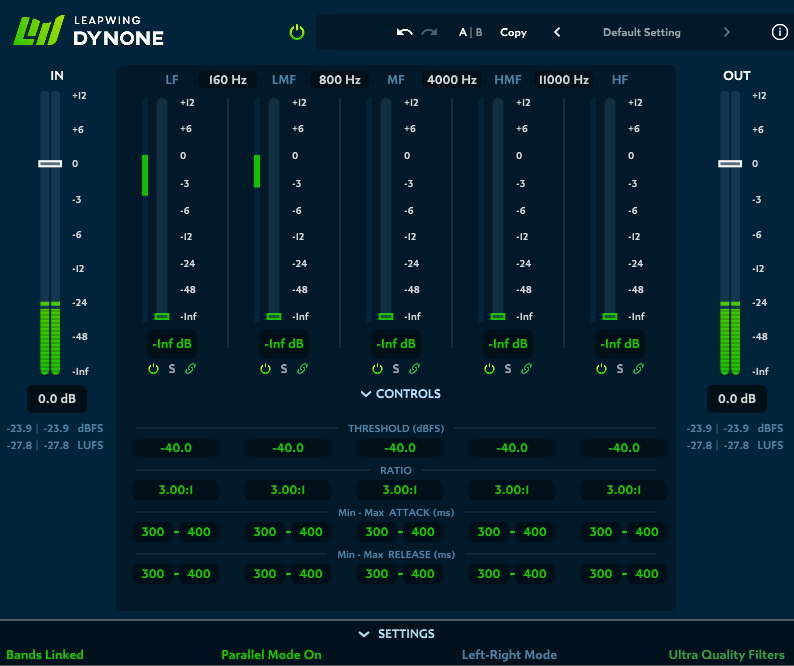Toggle the LMF band link icon
Screen dimensions: 794x666
[x=302, y=369]
